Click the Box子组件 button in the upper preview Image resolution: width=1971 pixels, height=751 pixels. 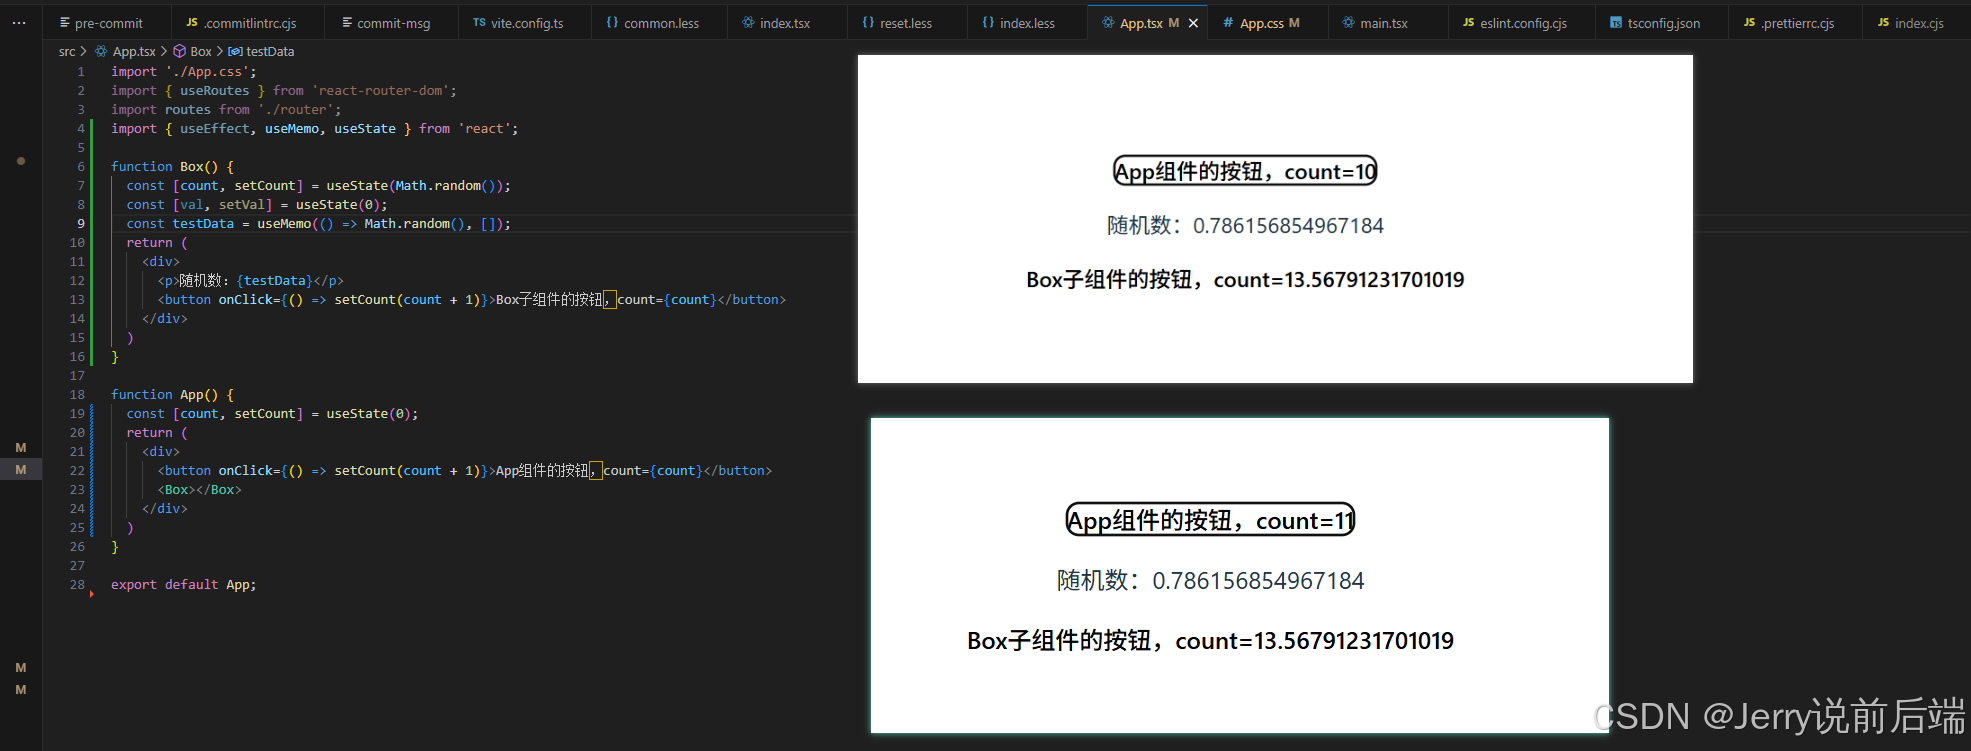1245,280
